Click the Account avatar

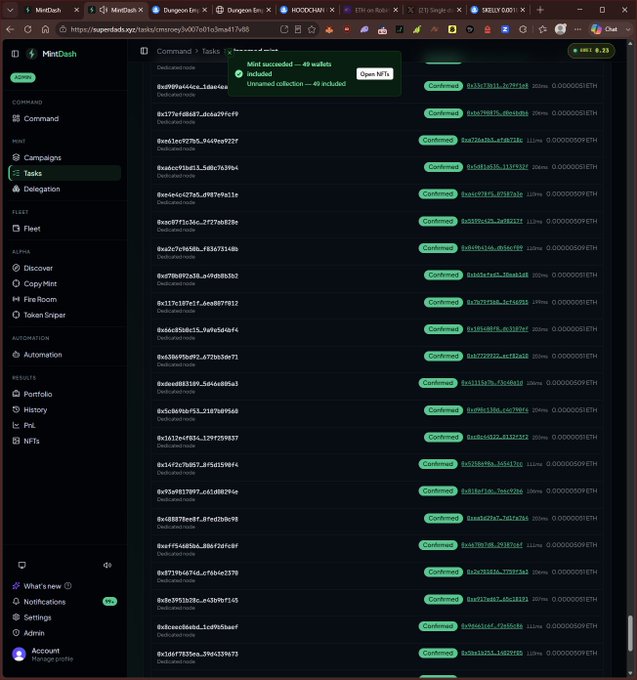pos(19,654)
